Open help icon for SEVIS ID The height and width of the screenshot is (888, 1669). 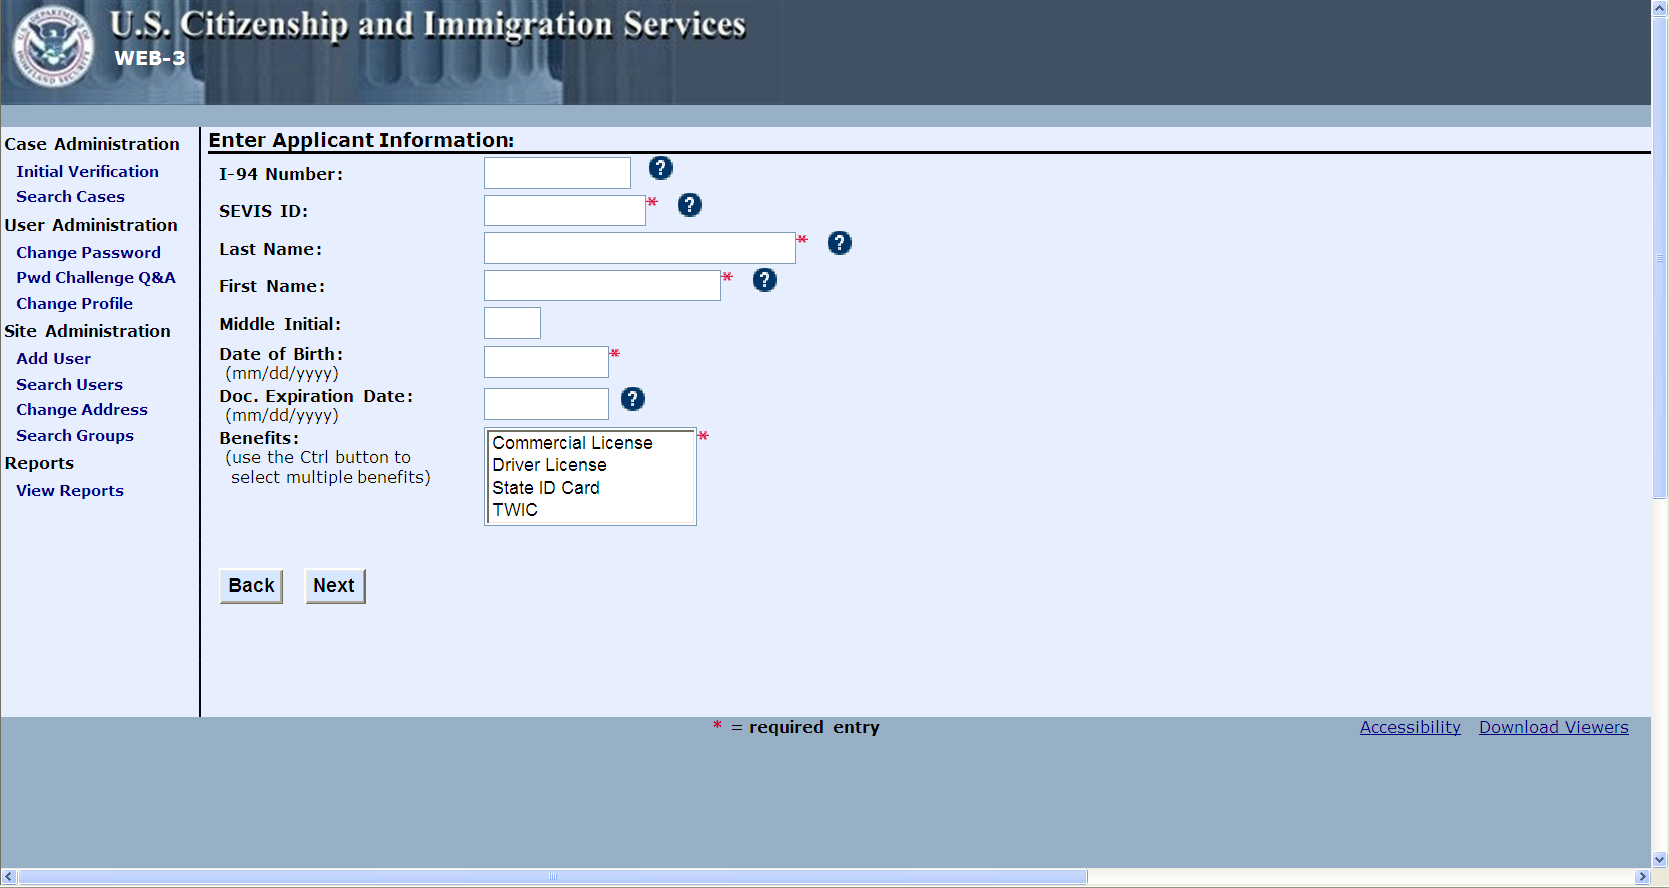click(690, 205)
